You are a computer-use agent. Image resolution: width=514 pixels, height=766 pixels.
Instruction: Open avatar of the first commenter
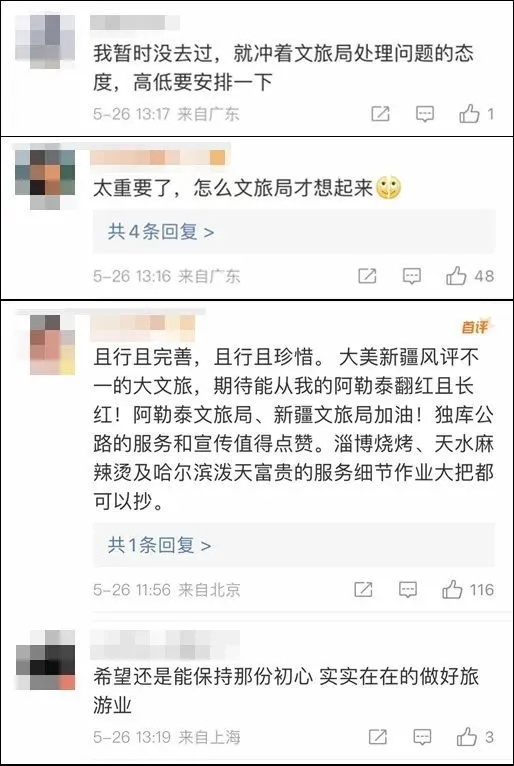tap(45, 41)
